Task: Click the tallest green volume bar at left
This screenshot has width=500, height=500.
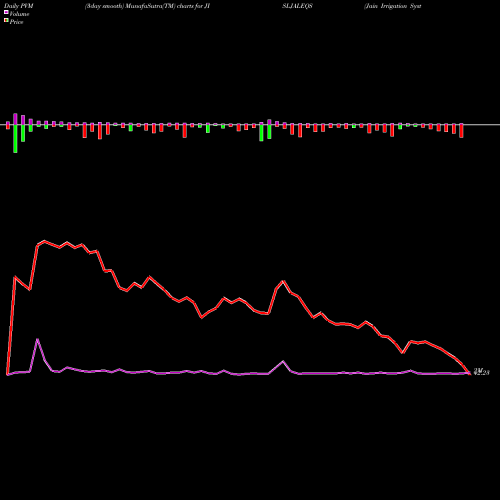Action: coord(15,139)
